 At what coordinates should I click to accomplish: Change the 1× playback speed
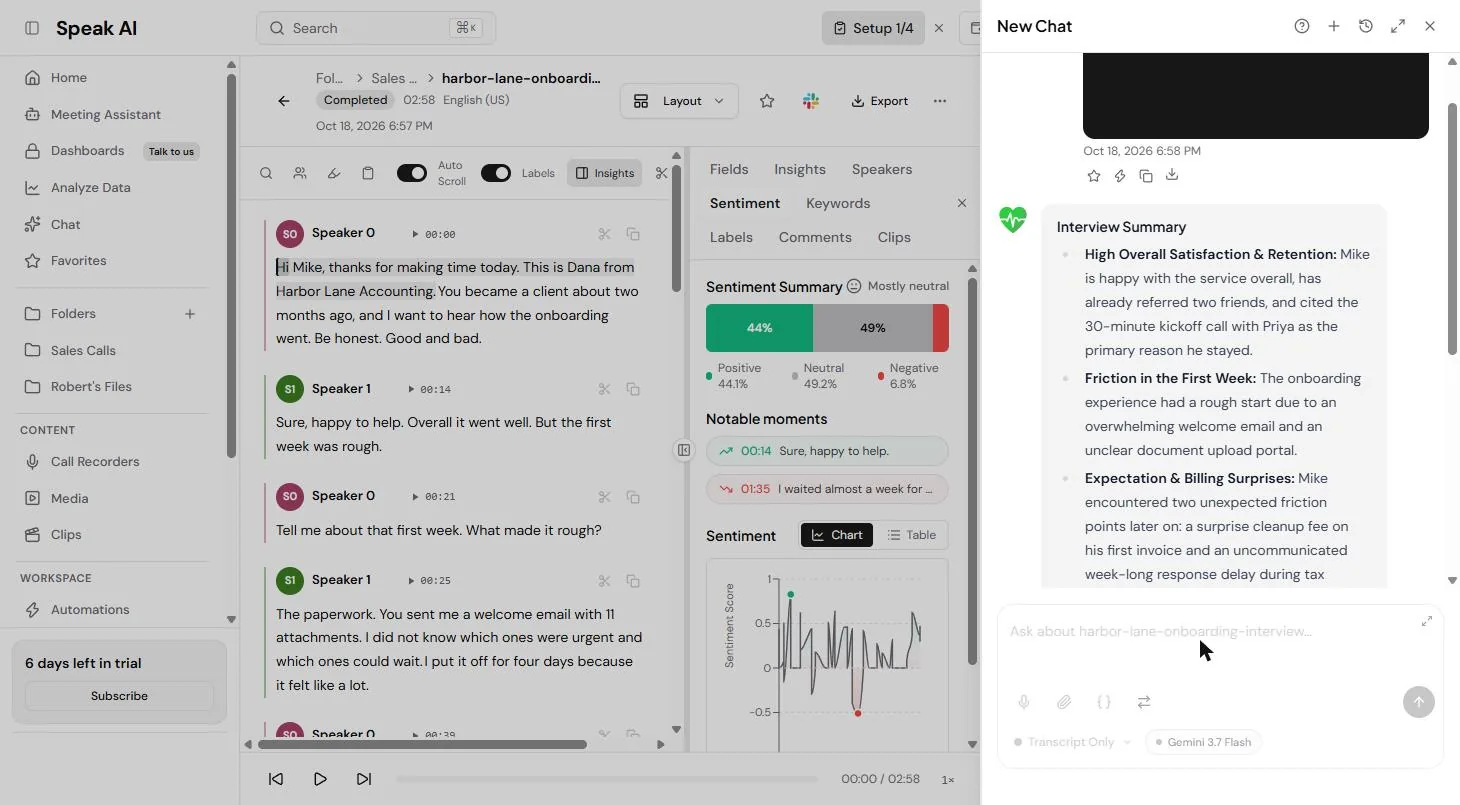point(948,779)
